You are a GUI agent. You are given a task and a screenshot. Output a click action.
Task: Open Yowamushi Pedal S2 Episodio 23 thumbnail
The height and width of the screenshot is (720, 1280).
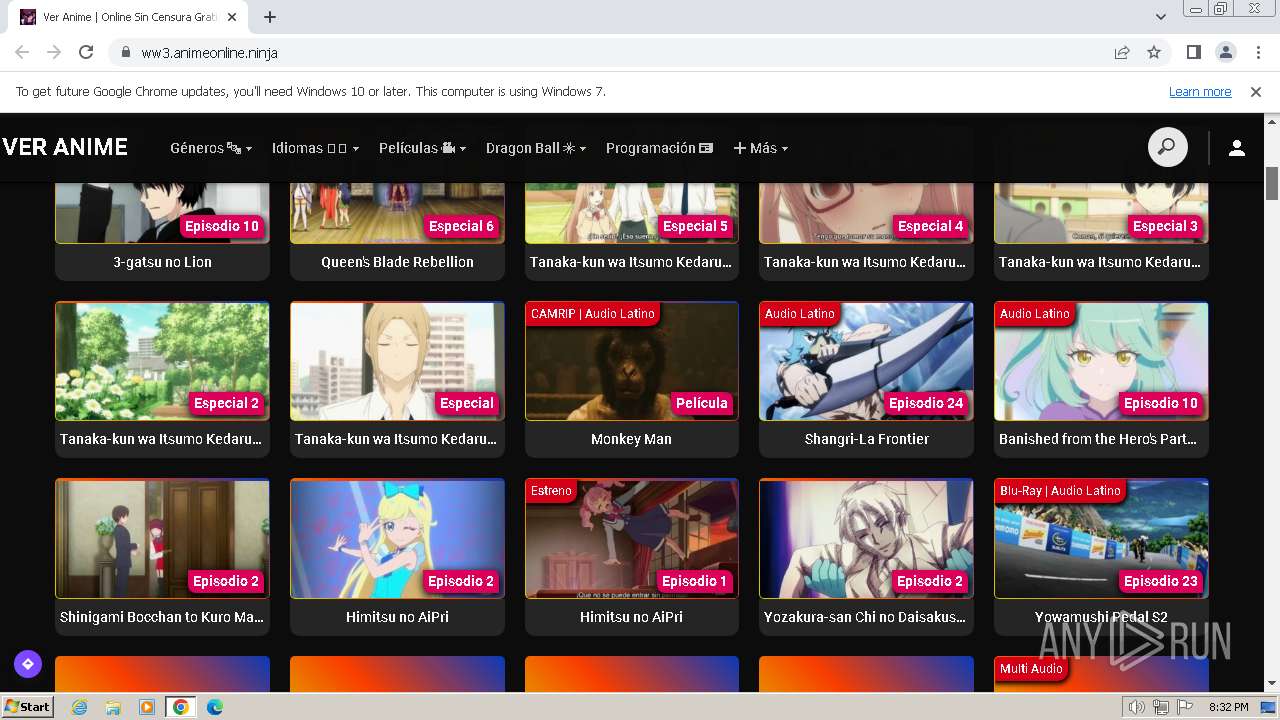[1101, 538]
